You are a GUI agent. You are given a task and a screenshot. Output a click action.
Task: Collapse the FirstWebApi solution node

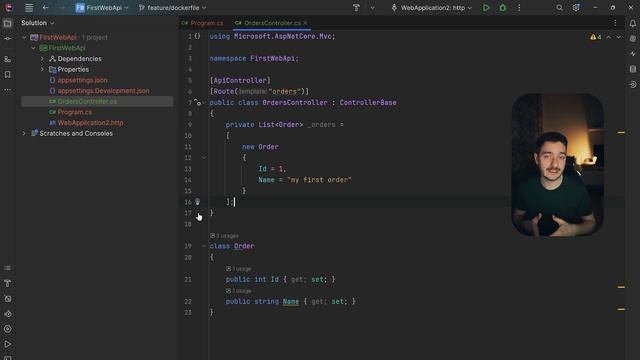pos(24,38)
